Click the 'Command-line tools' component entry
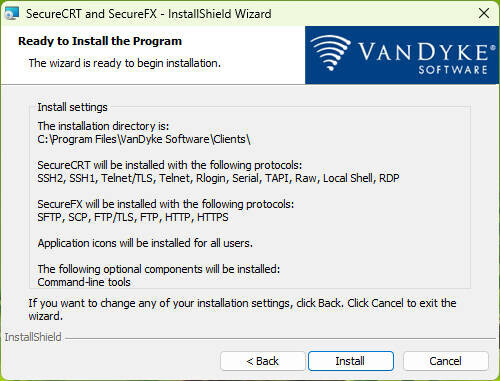 coord(84,282)
